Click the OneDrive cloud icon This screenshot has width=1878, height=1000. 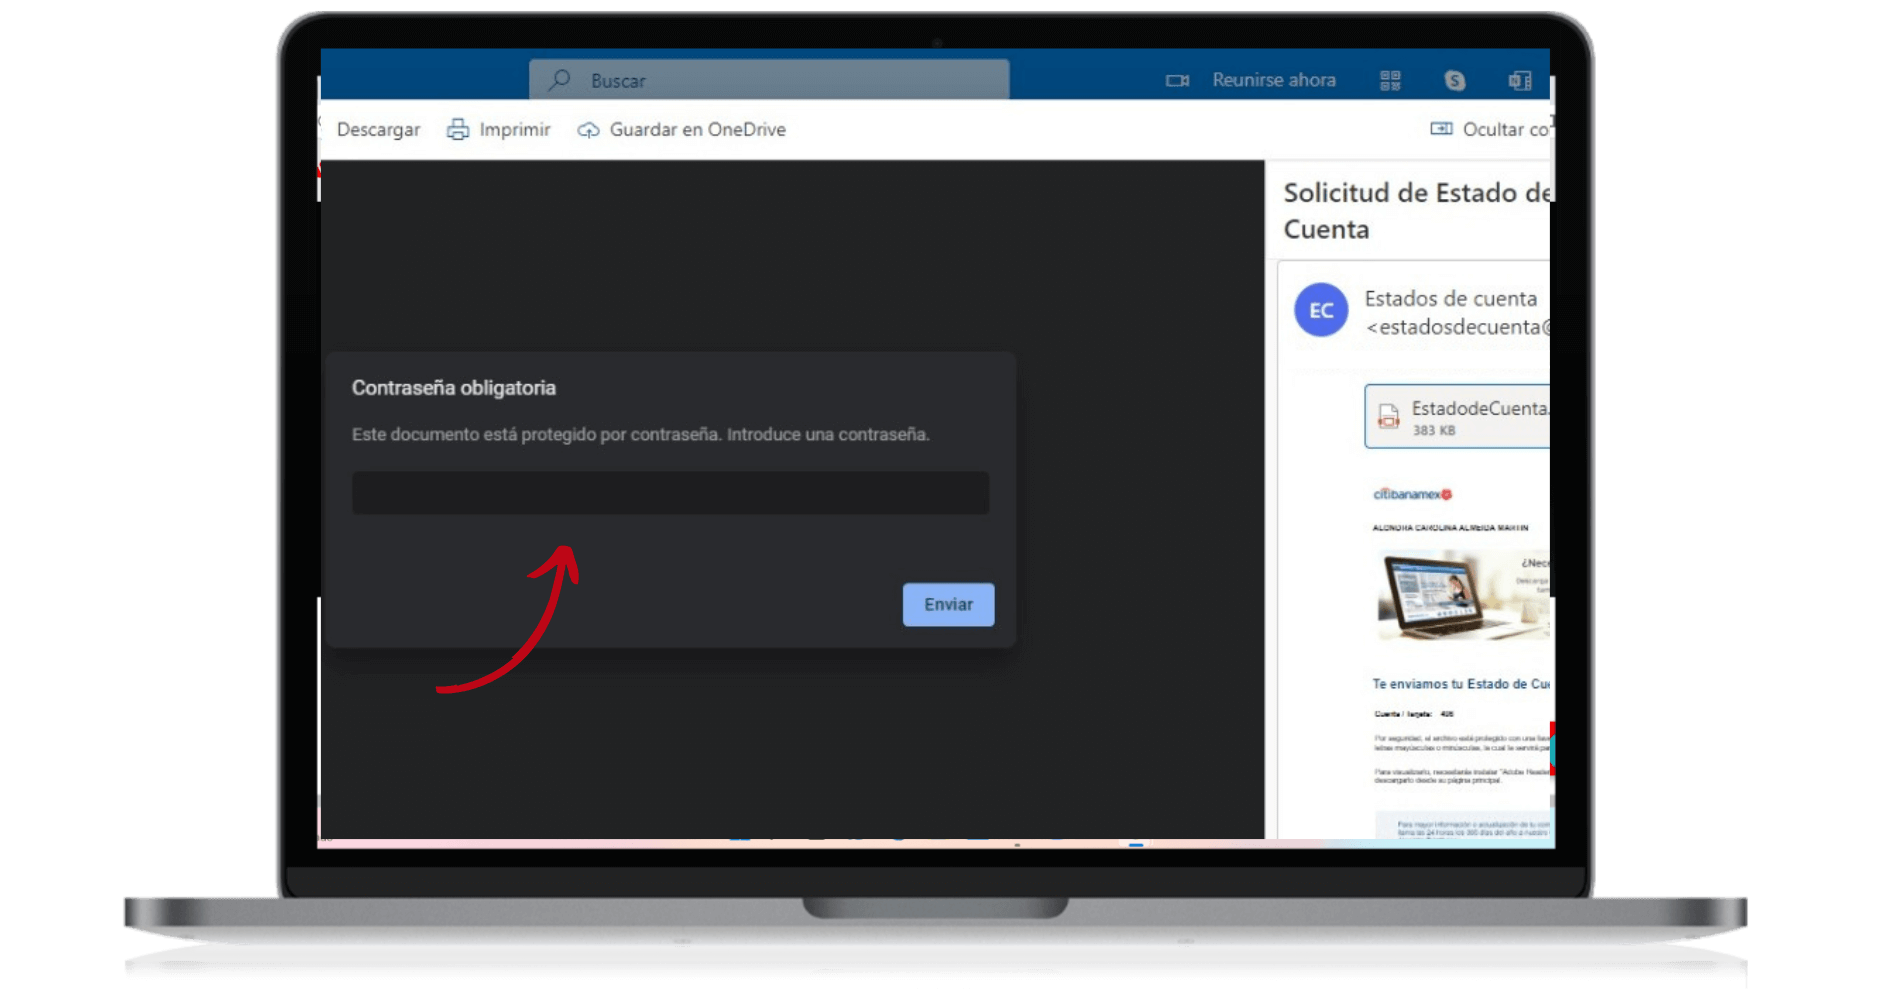pyautogui.click(x=589, y=130)
